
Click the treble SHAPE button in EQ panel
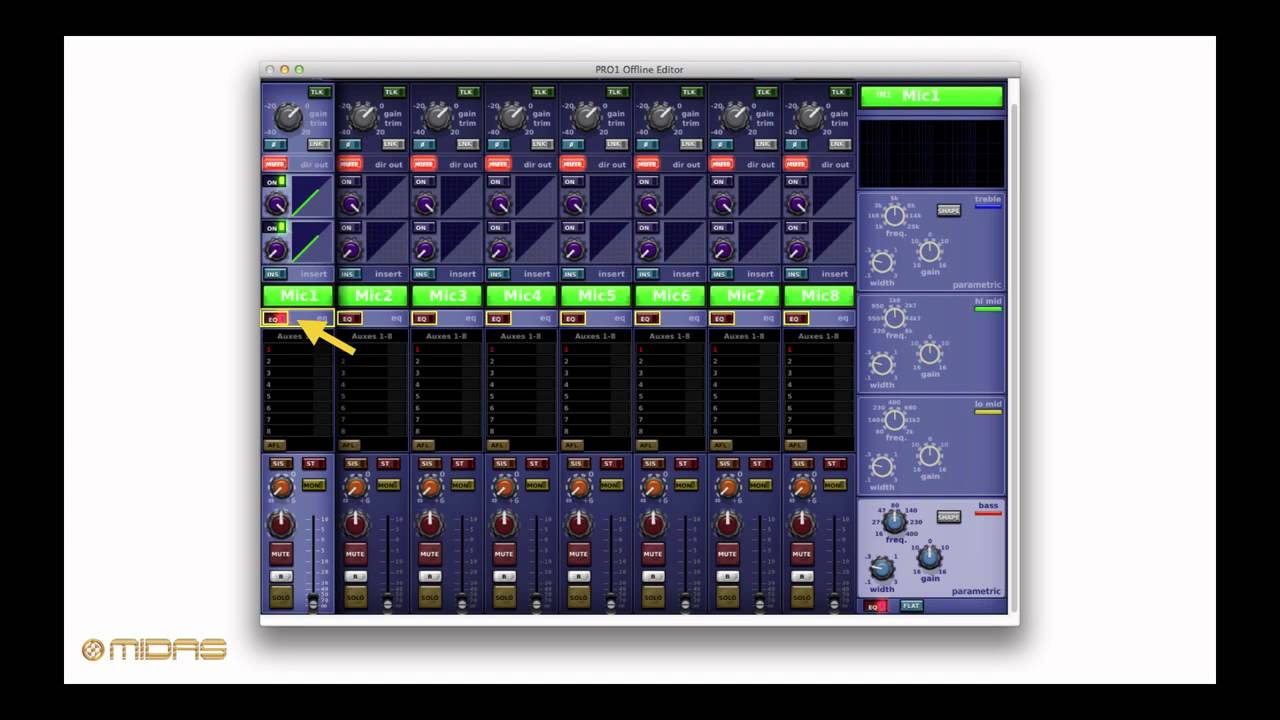(948, 211)
